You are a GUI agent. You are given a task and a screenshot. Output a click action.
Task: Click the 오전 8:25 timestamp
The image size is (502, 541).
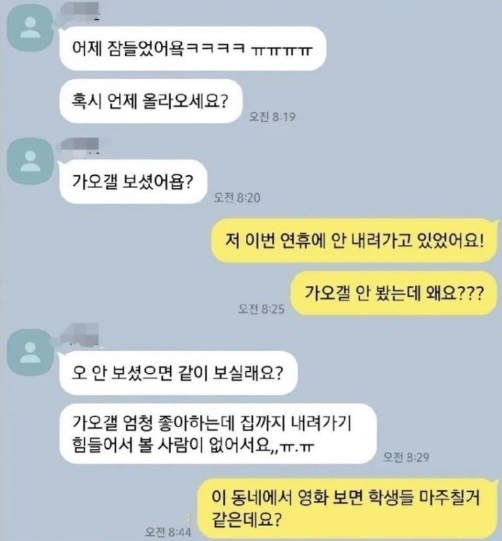tap(261, 309)
